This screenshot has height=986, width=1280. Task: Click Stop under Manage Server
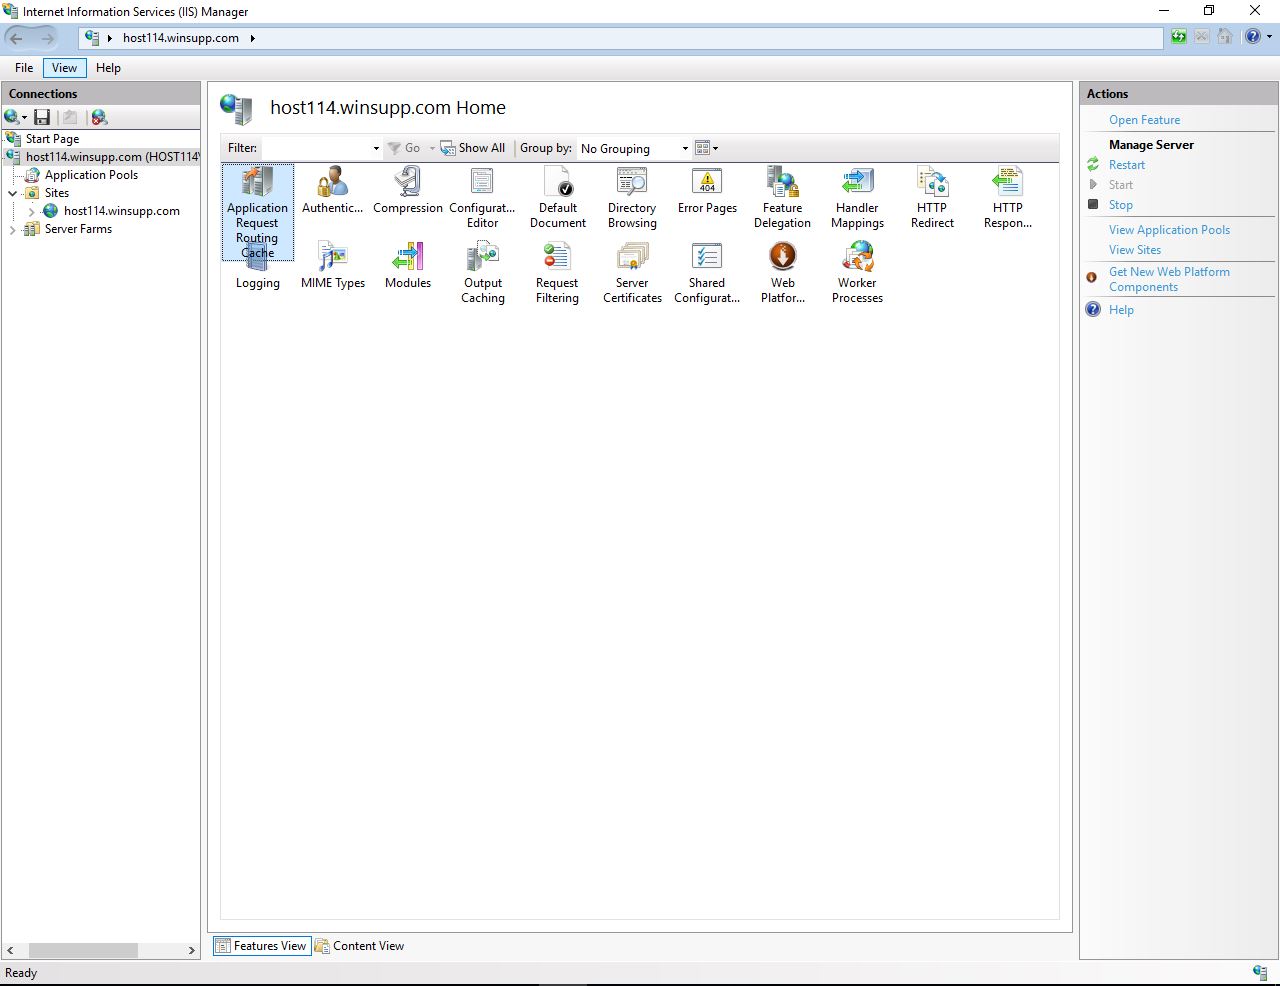1120,205
